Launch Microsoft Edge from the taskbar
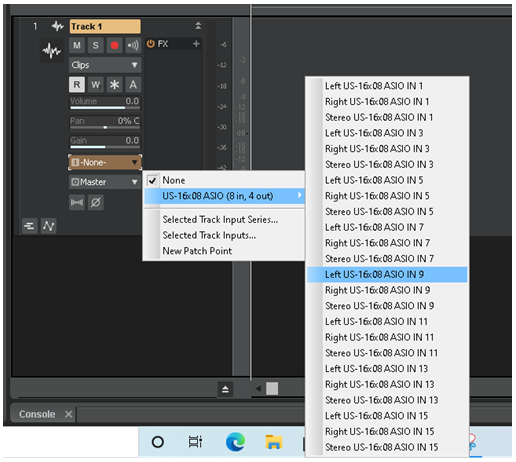516x462 pixels. (x=235, y=442)
